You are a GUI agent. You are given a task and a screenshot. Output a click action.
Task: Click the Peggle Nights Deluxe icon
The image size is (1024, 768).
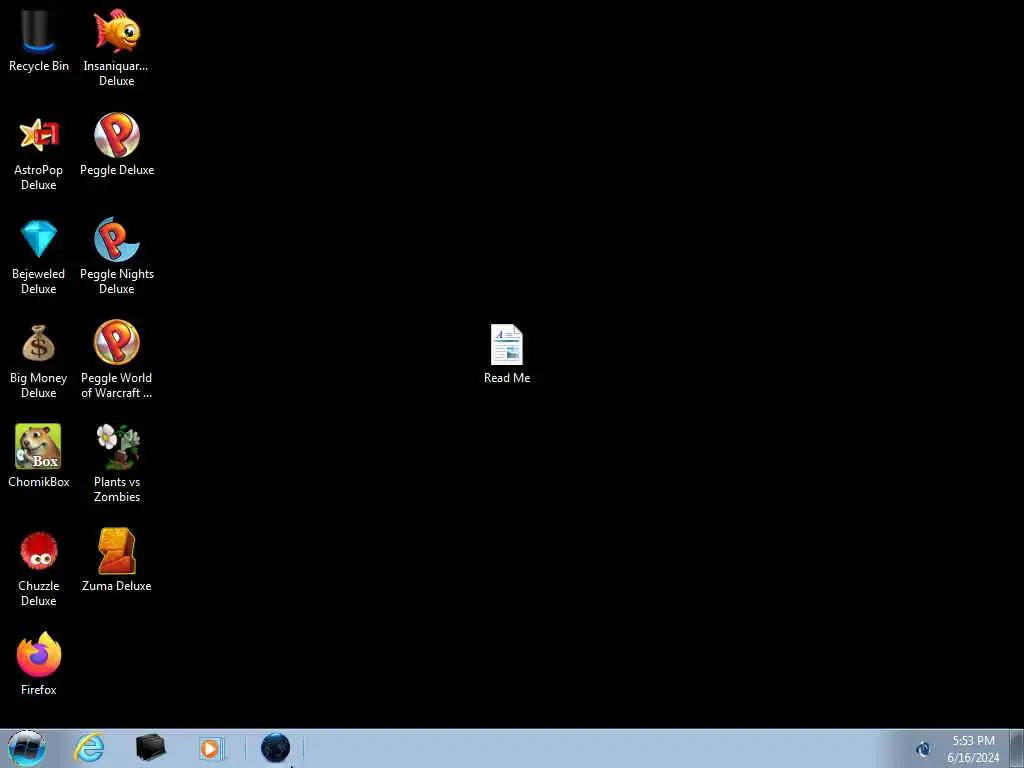point(117,239)
